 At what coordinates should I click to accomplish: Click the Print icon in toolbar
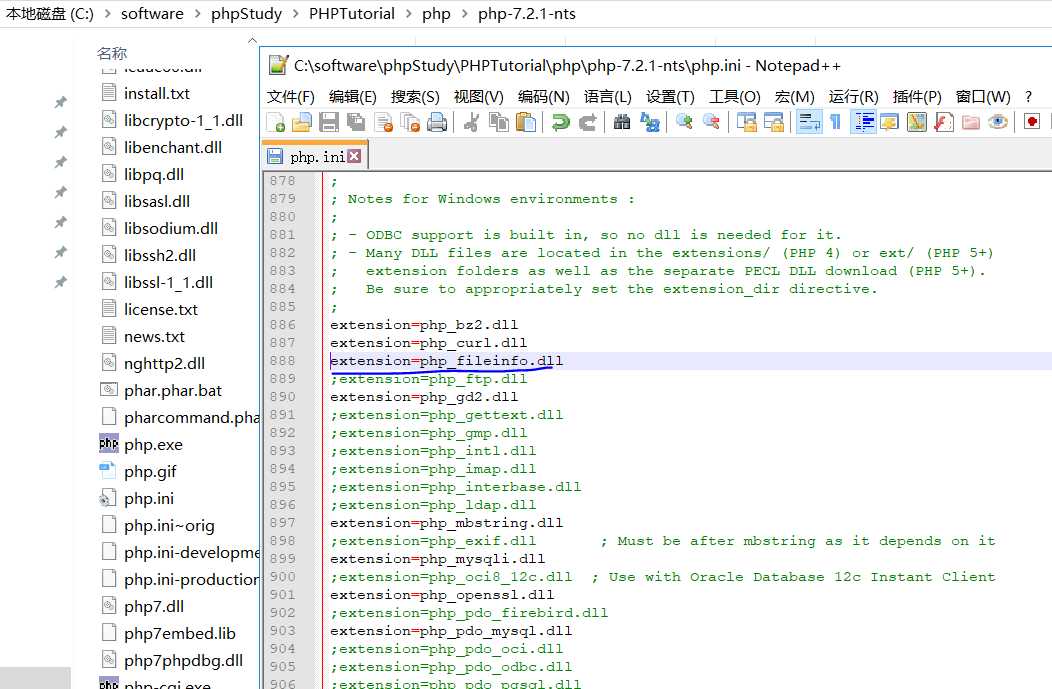click(437, 122)
